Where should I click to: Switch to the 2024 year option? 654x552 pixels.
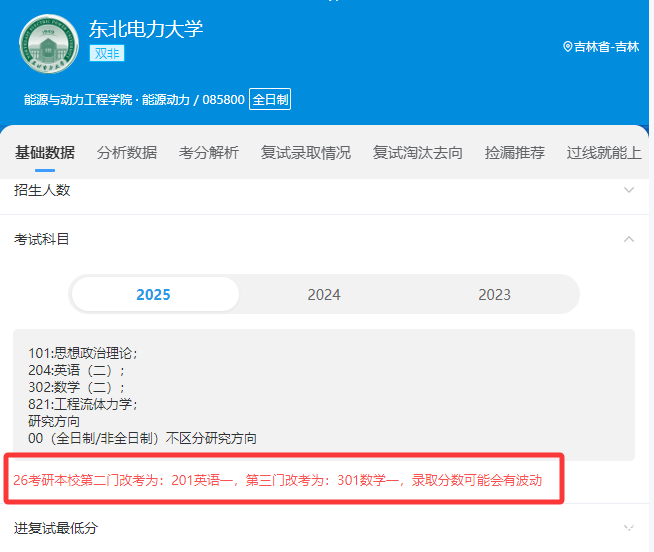(x=324, y=294)
